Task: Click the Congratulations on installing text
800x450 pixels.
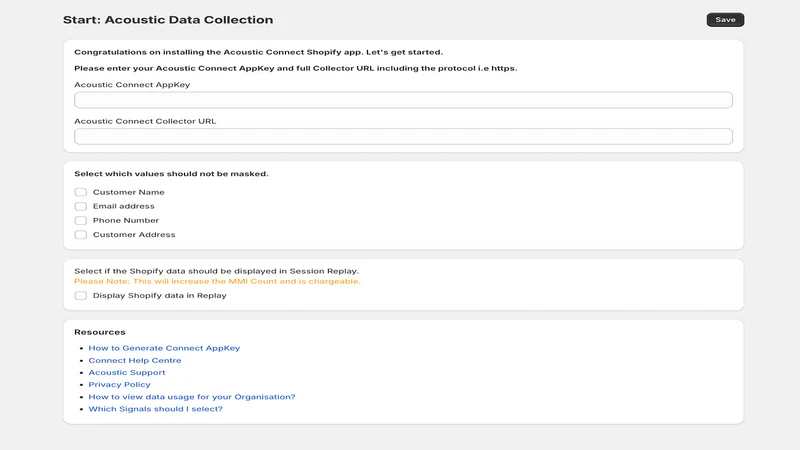Action: point(258,52)
